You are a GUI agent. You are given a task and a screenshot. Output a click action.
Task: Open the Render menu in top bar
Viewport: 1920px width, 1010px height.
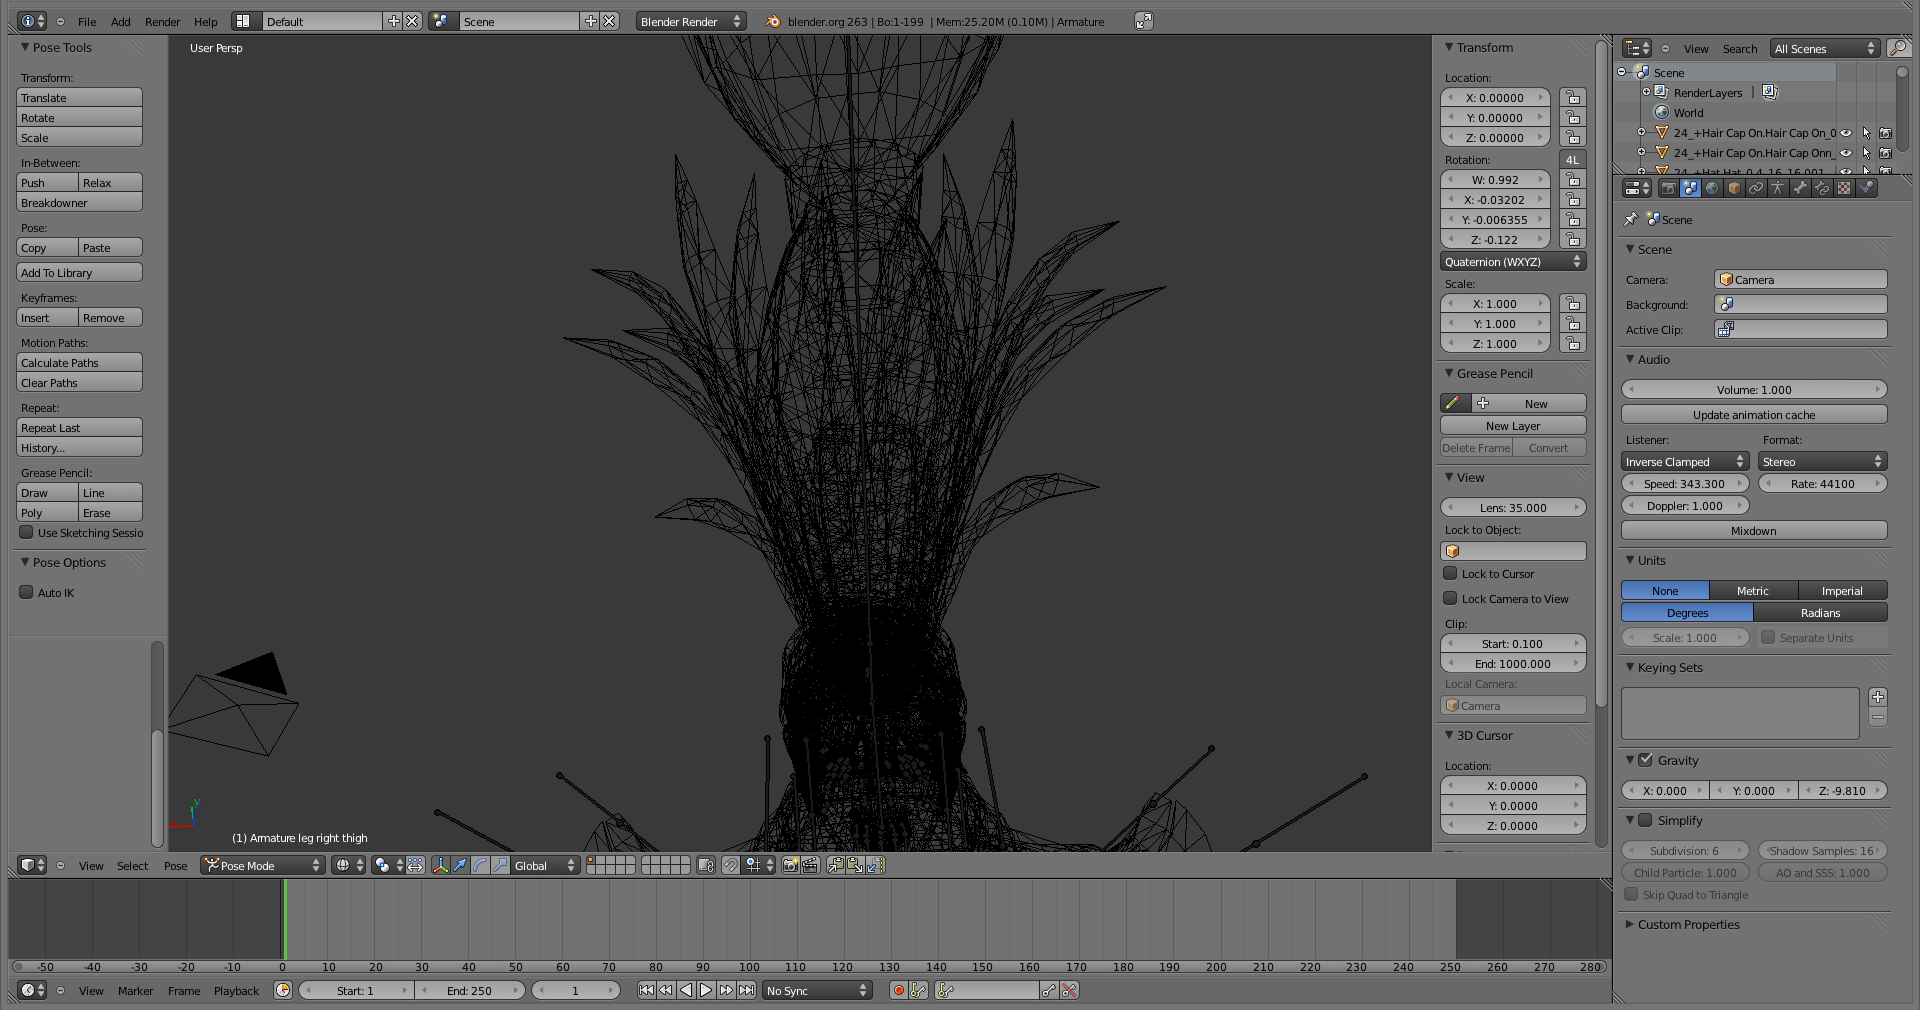coord(162,21)
